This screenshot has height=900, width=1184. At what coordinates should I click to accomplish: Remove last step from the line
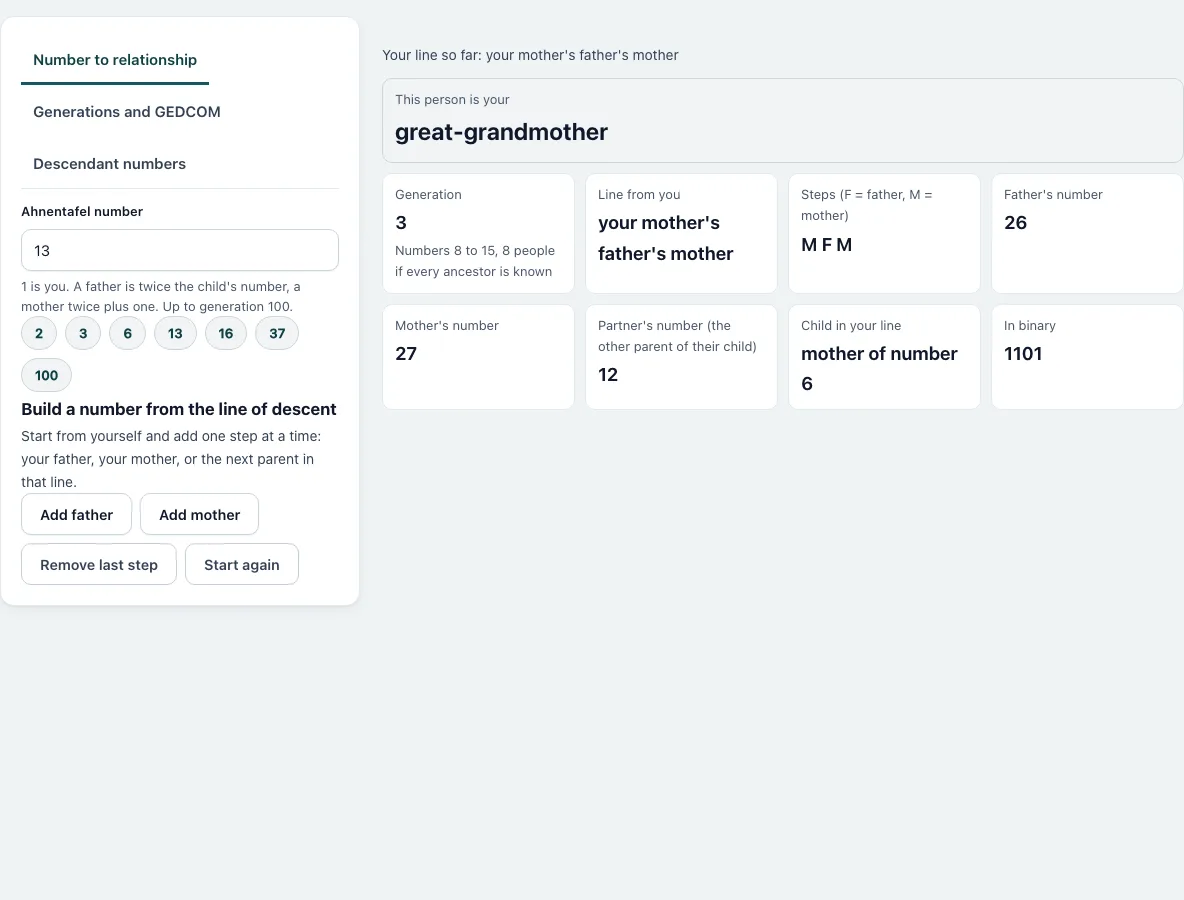coord(99,564)
